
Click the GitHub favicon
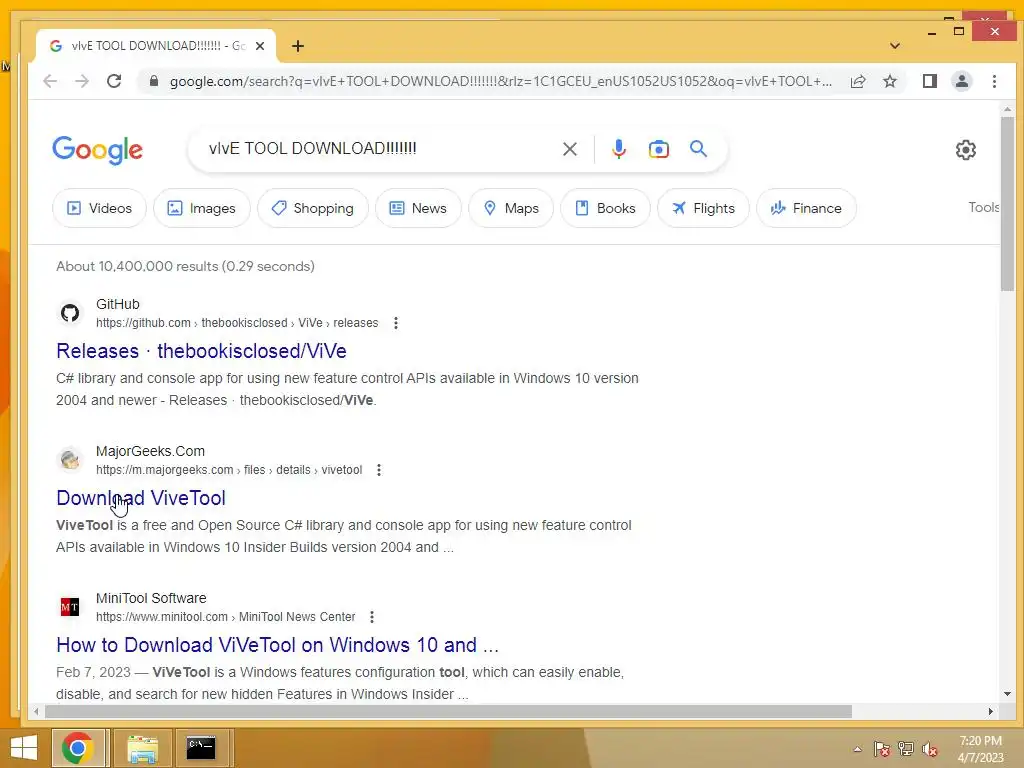[x=70, y=313]
